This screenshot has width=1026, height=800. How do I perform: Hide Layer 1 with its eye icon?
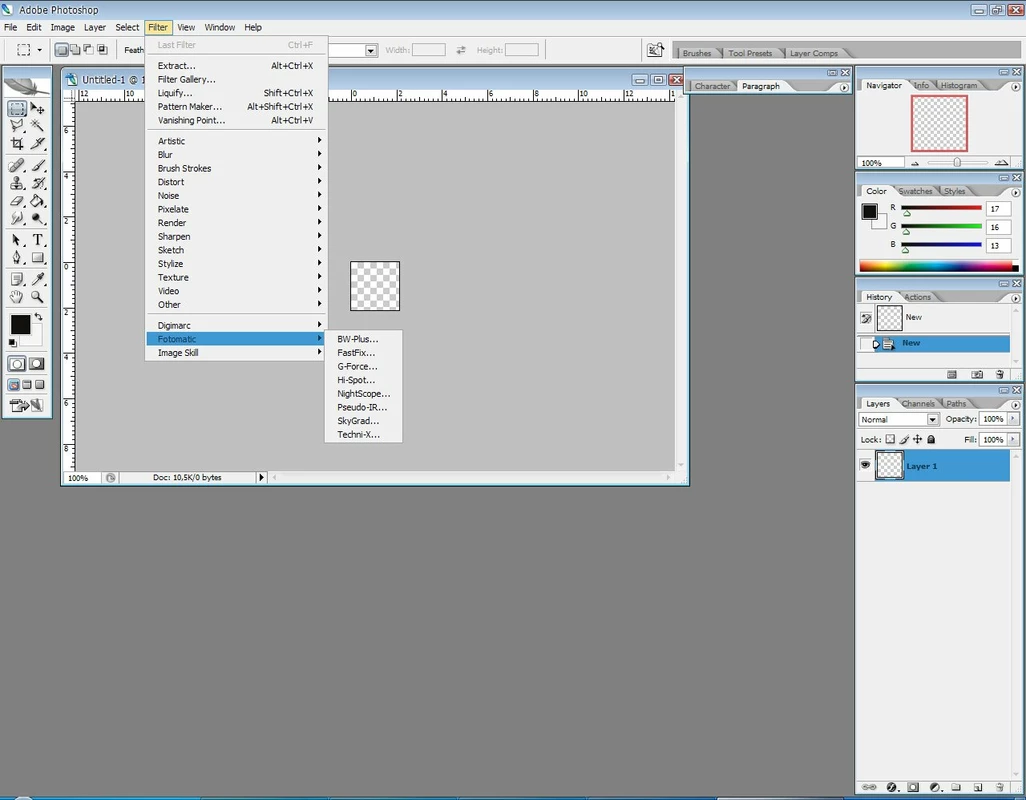pos(865,465)
